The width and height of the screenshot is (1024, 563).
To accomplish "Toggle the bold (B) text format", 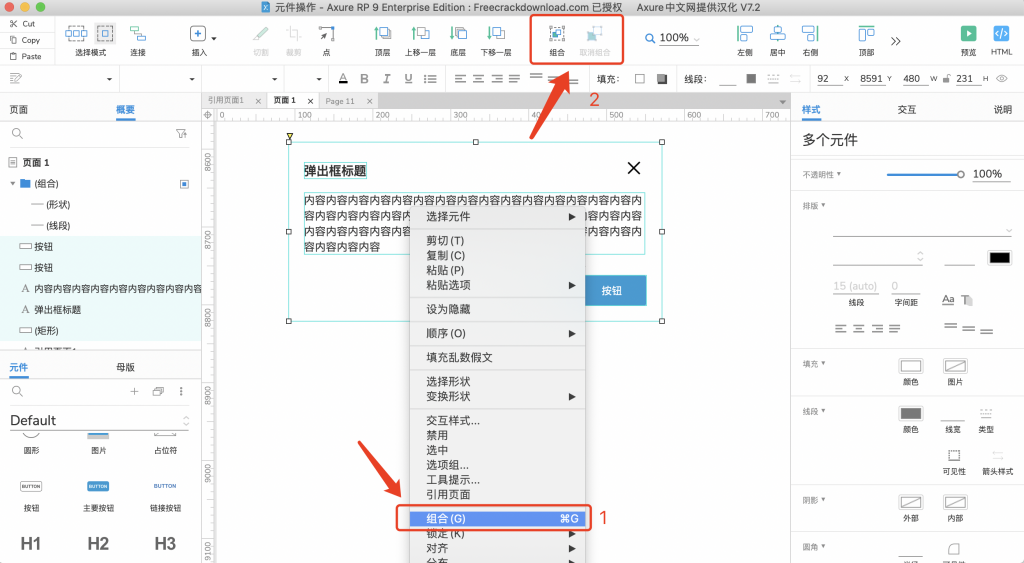I will [x=362, y=79].
